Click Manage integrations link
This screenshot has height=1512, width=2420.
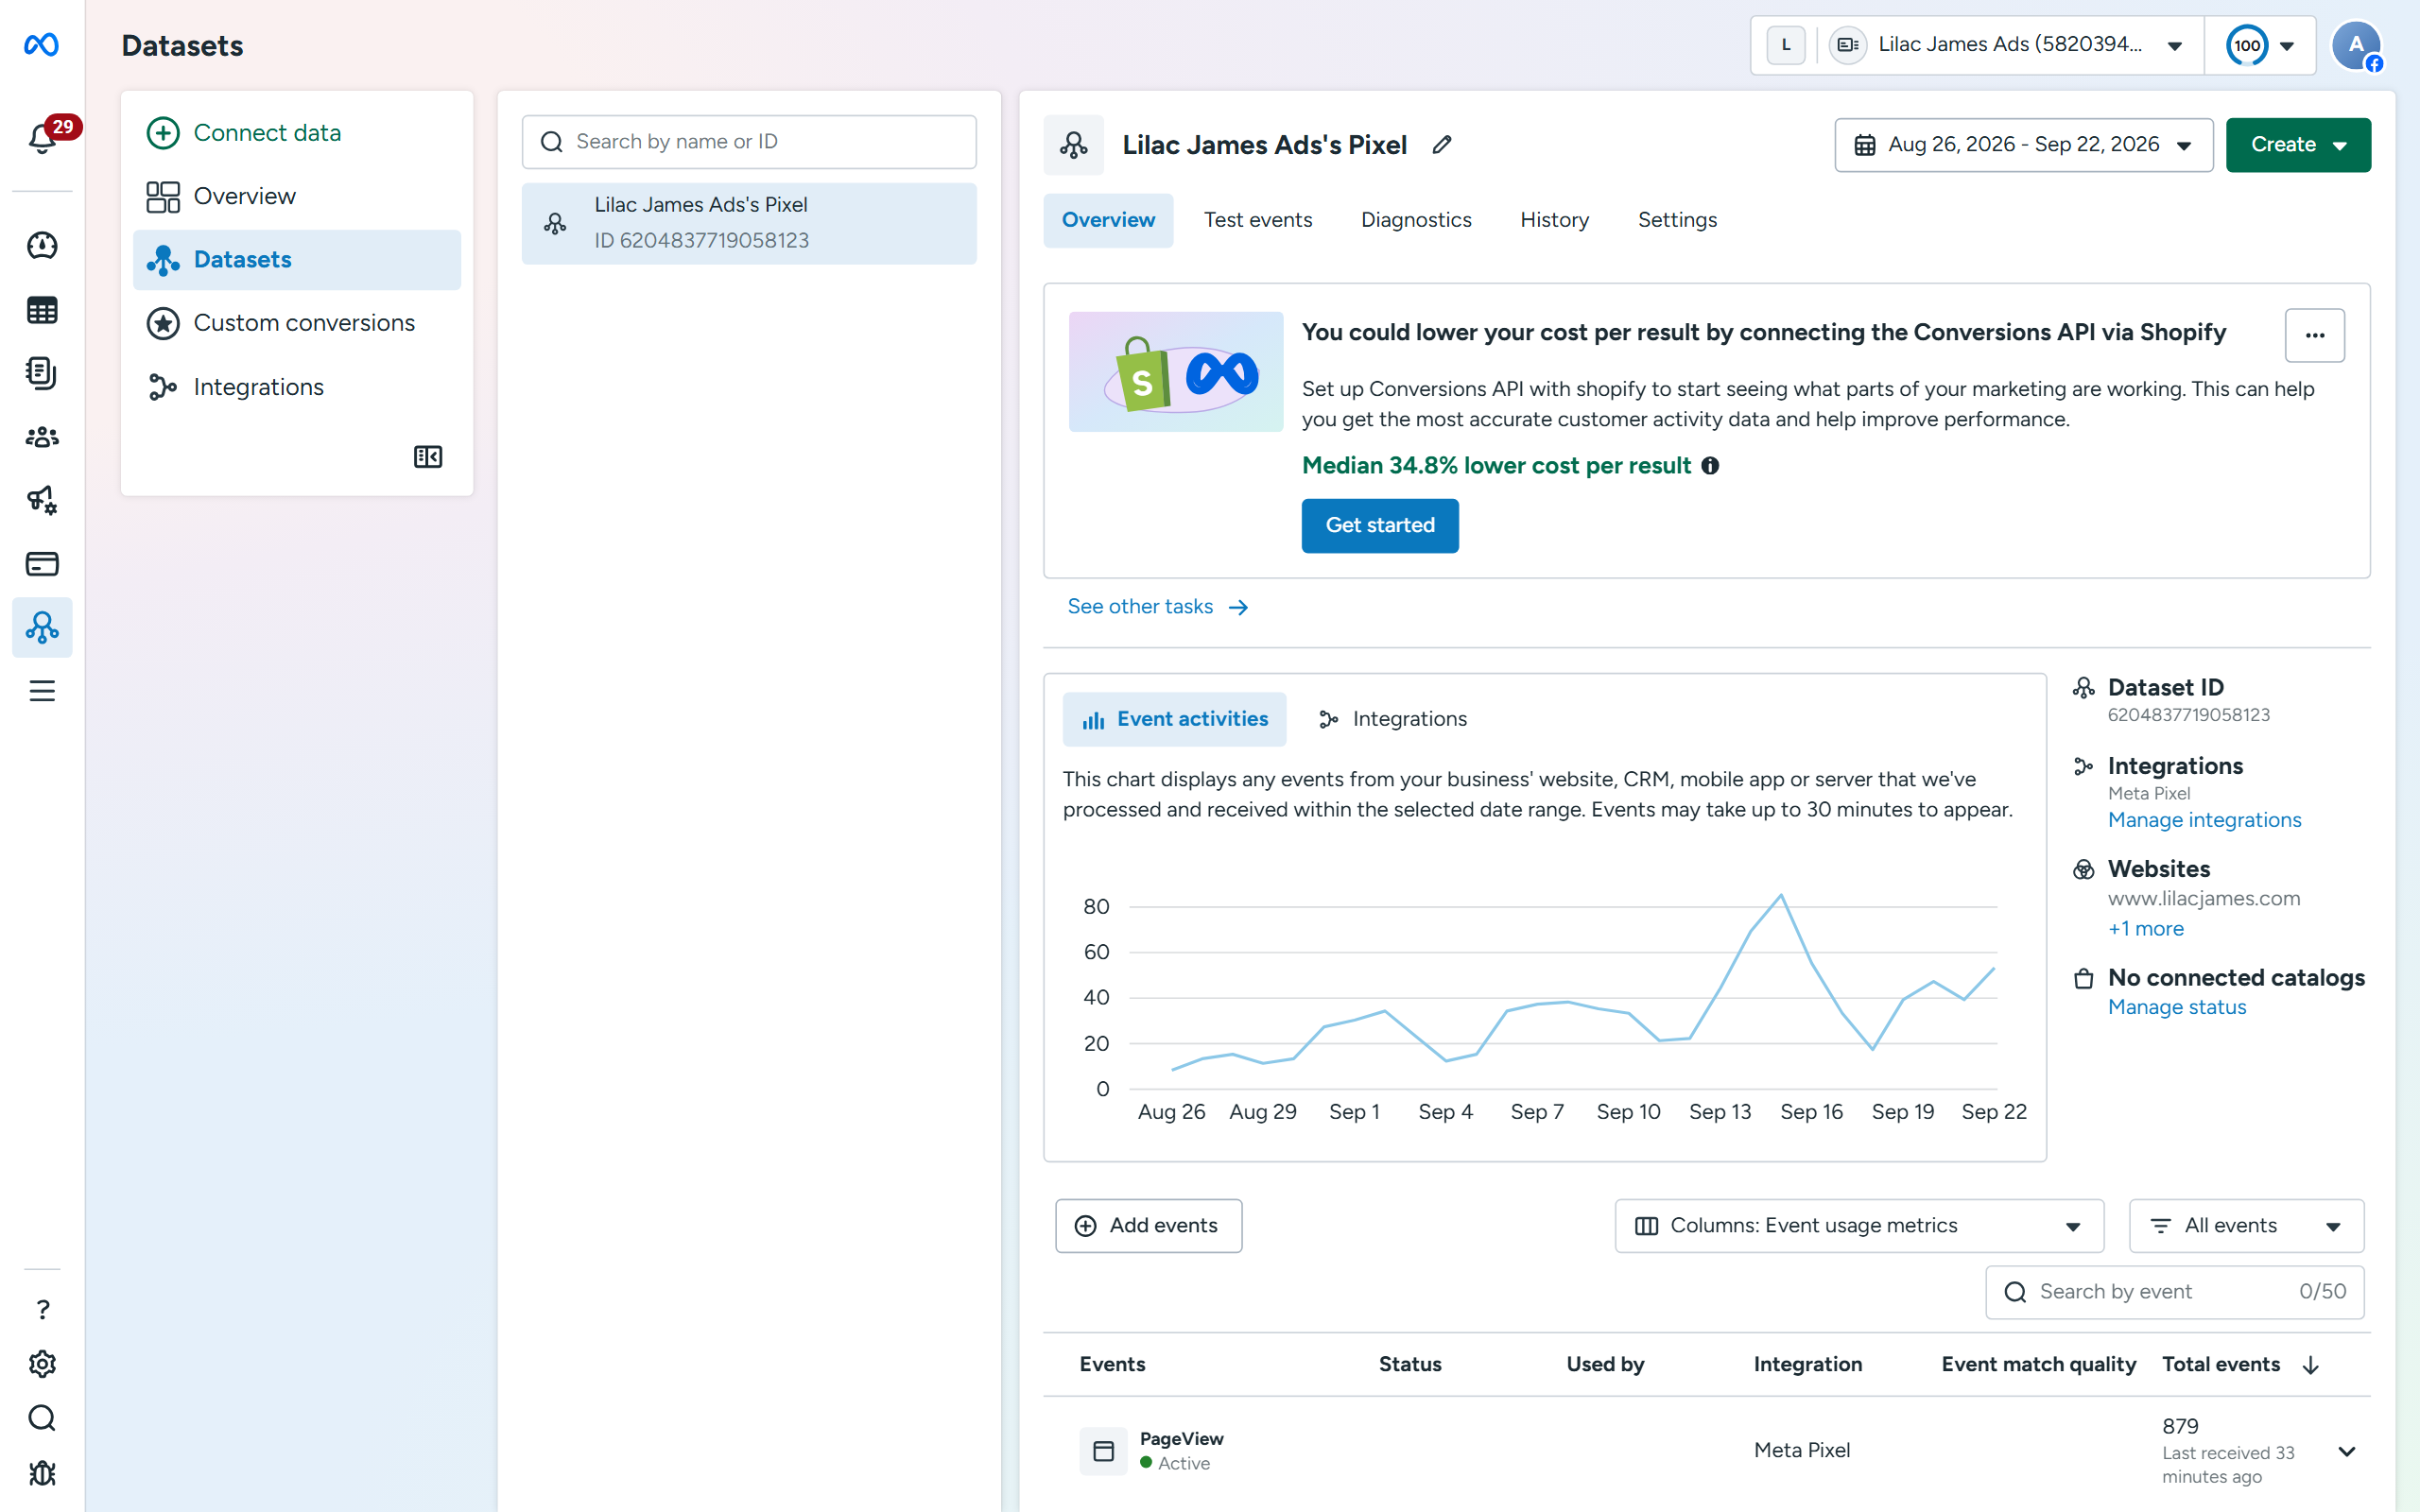pyautogui.click(x=2204, y=820)
